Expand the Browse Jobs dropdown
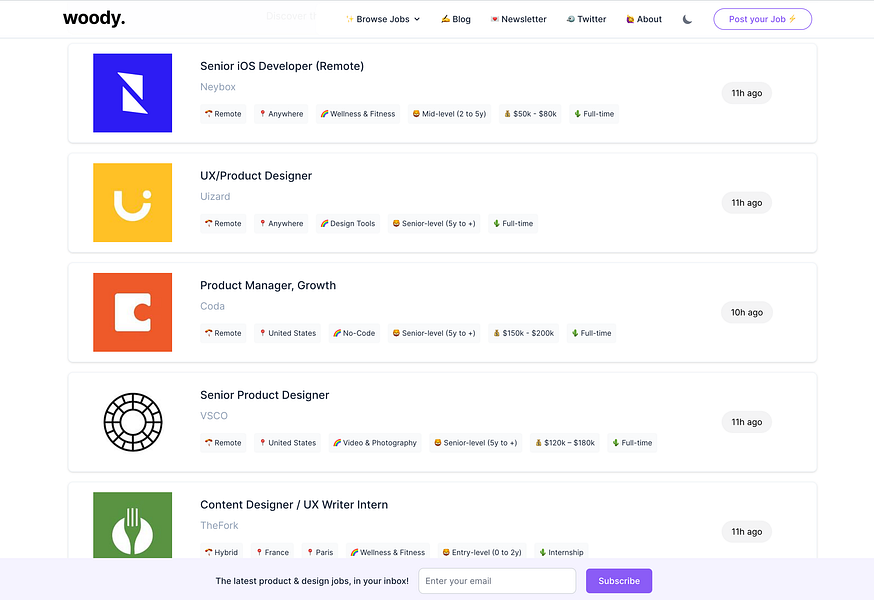The height and width of the screenshot is (600, 874). (383, 19)
